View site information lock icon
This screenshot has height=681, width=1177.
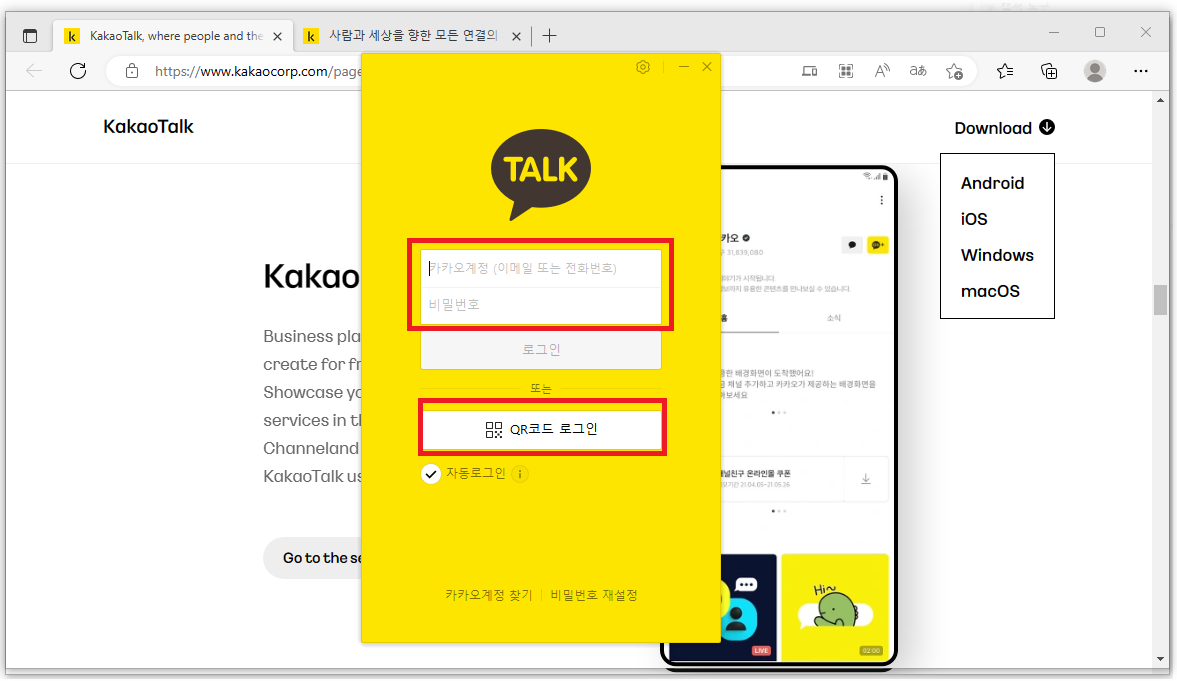click(131, 71)
